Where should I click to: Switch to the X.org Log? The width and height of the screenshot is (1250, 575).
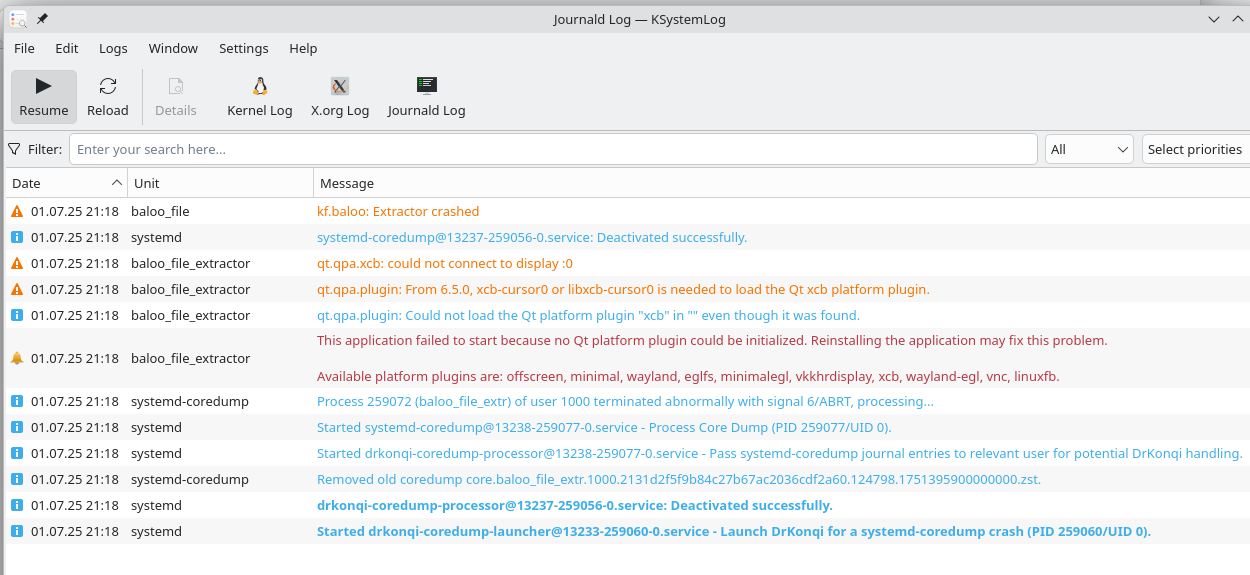[340, 97]
